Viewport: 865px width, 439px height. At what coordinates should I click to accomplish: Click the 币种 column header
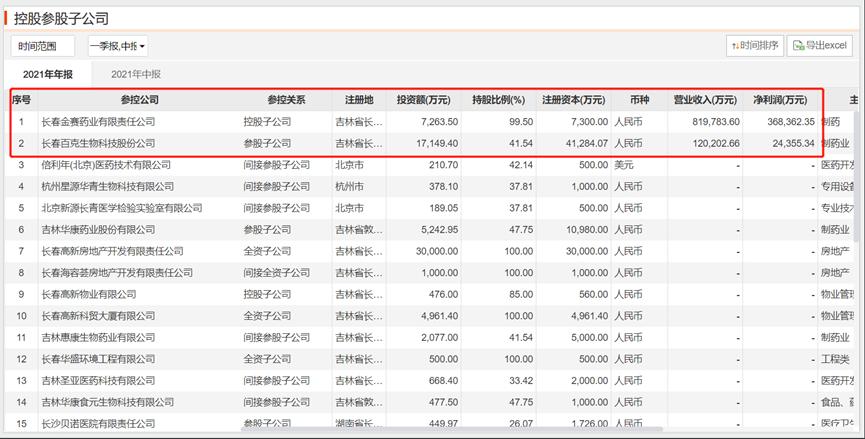pos(639,100)
